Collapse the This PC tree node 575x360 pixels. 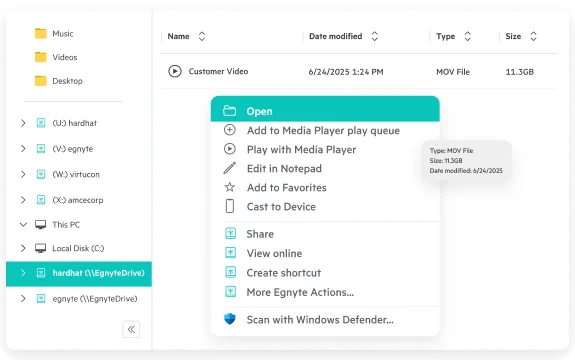pyautogui.click(x=23, y=224)
